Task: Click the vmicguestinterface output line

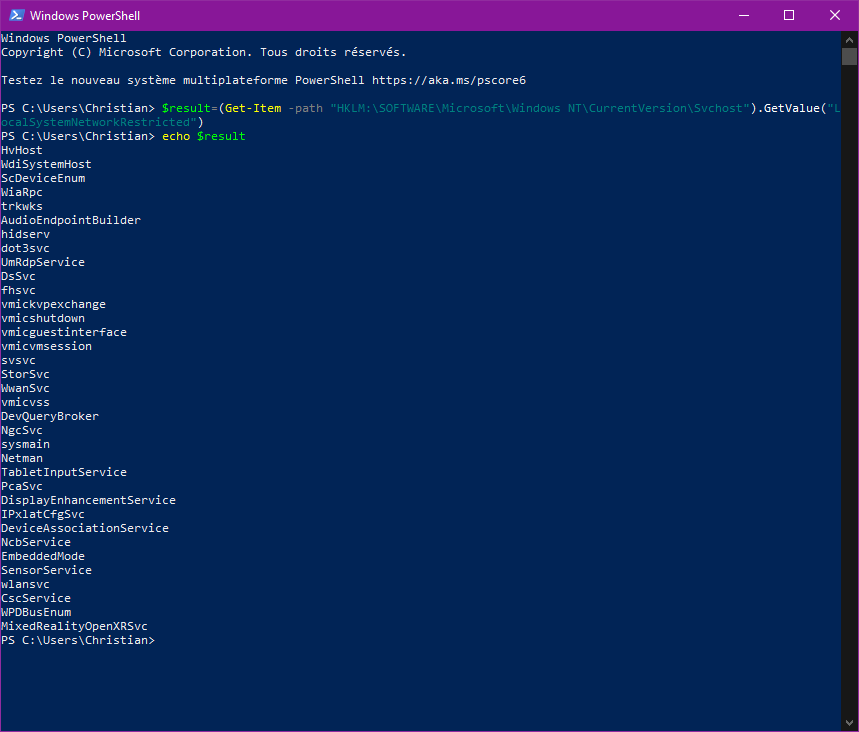Action: tap(64, 332)
